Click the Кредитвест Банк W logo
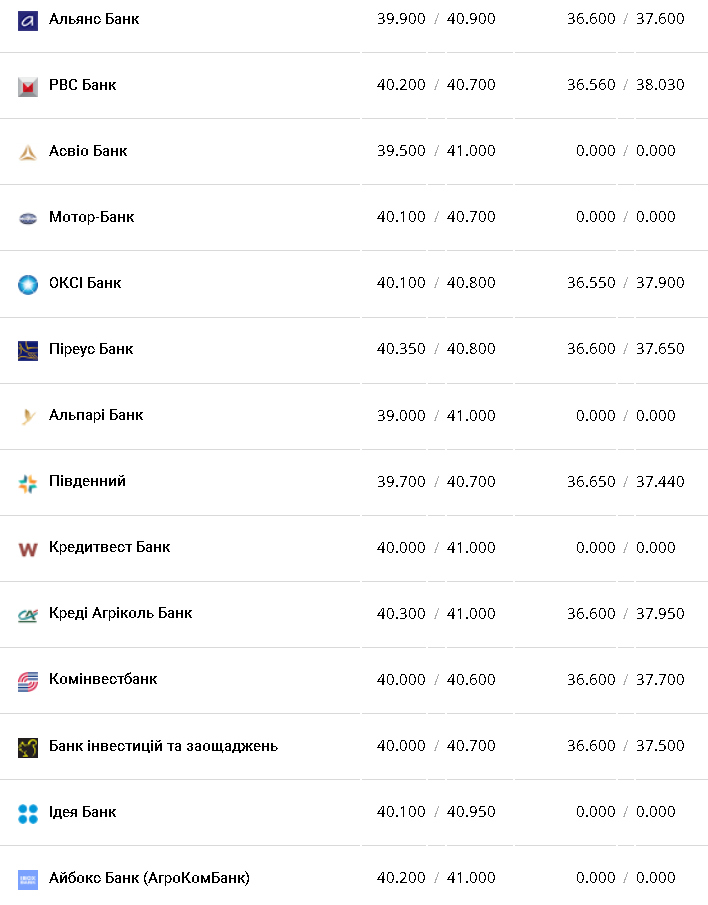This screenshot has width=708, height=905. (x=28, y=549)
